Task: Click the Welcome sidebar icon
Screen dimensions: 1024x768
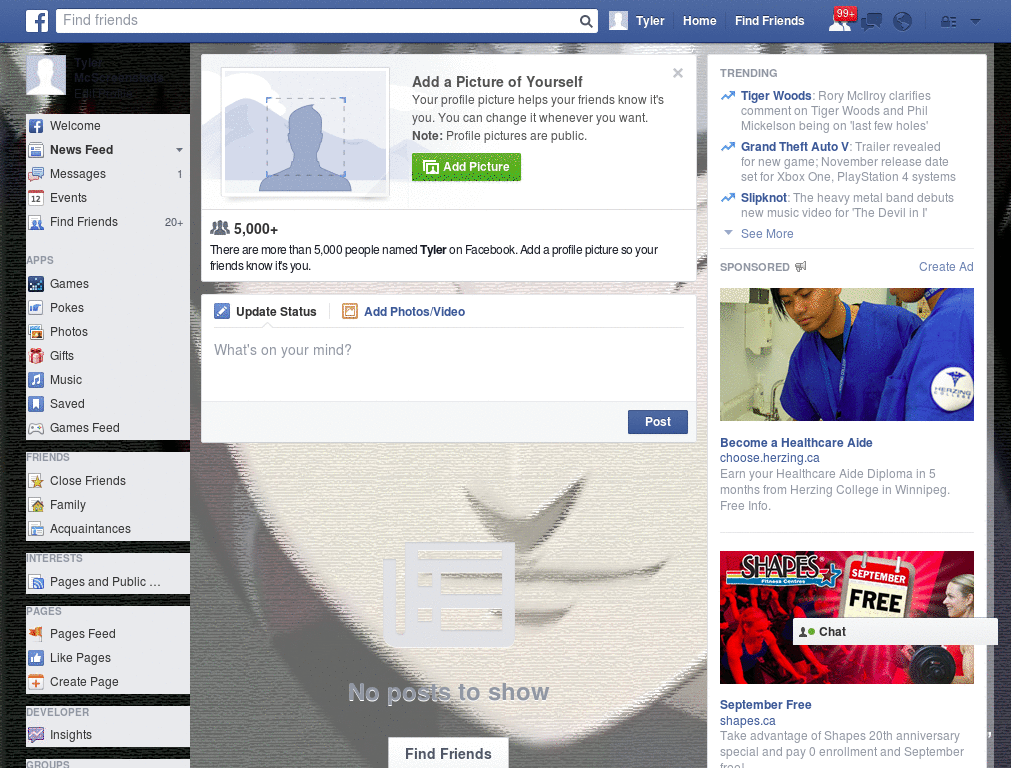Action: [x=36, y=126]
